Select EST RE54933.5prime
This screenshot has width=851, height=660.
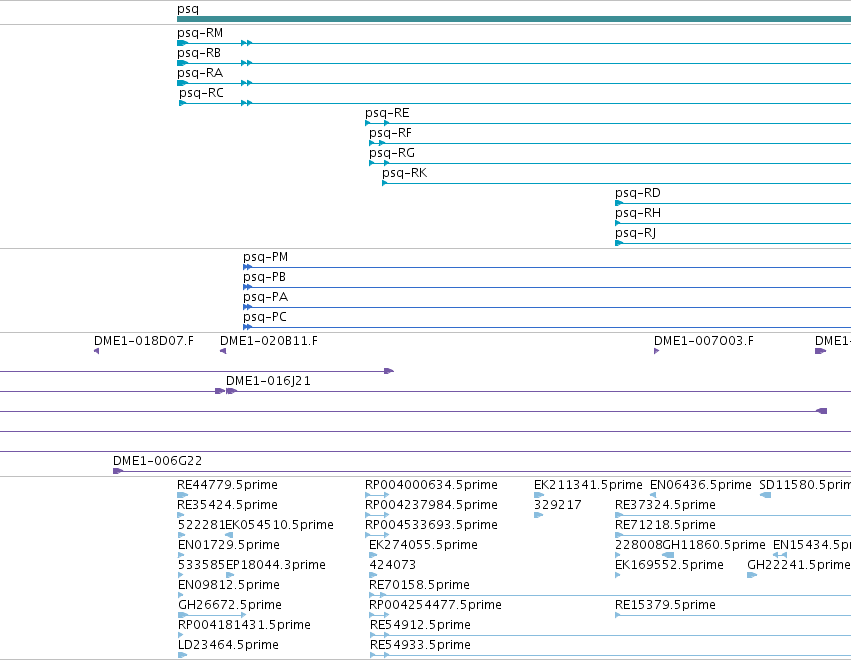pos(420,645)
